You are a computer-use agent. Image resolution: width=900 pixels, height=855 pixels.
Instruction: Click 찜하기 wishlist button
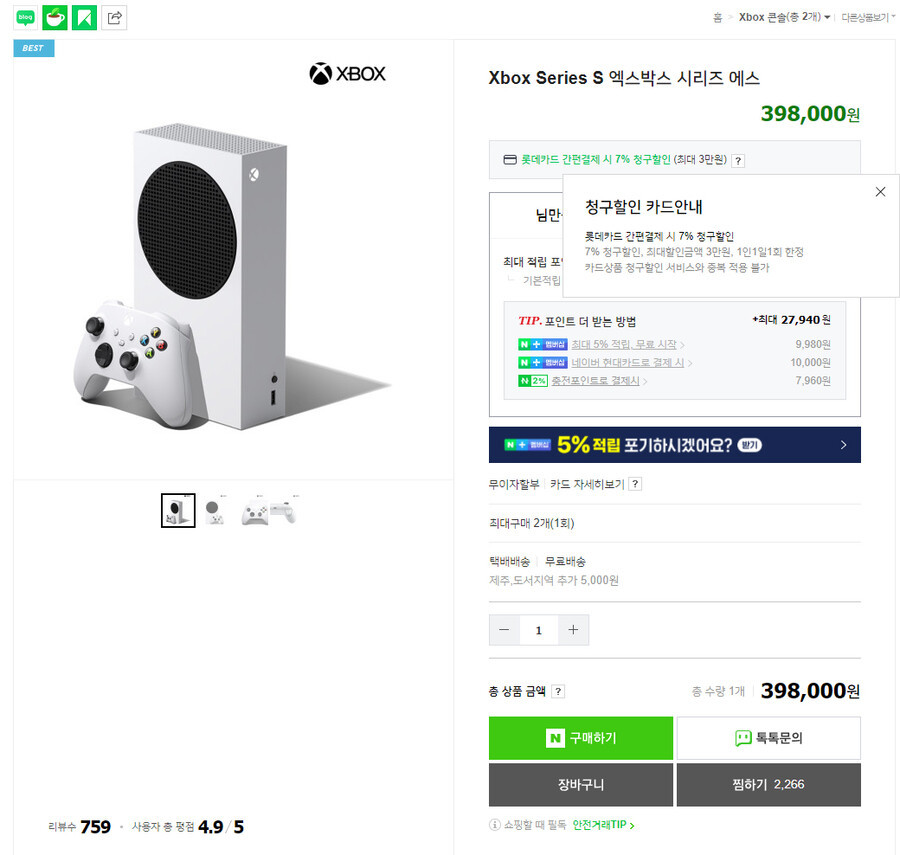pyautogui.click(x=769, y=784)
